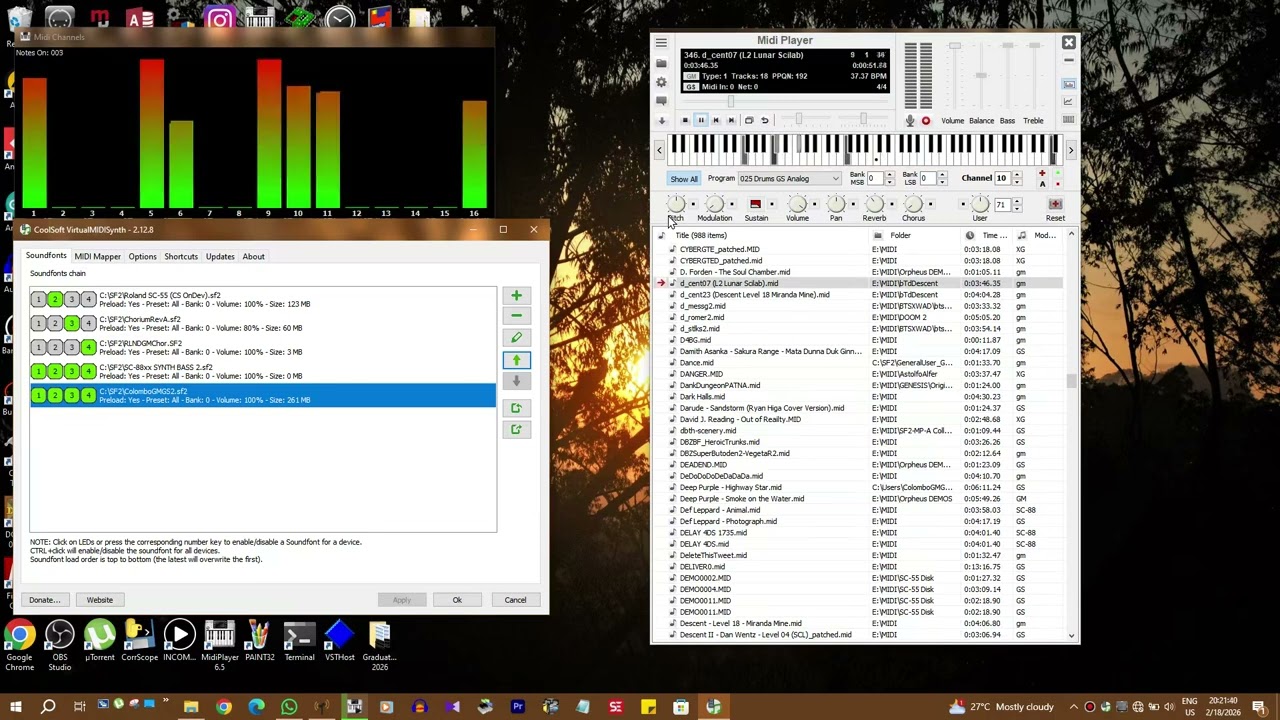Image resolution: width=1280 pixels, height=720 pixels.
Task: Toggle device 4 LED for RLNDGMChor soundfont
Action: (88, 347)
